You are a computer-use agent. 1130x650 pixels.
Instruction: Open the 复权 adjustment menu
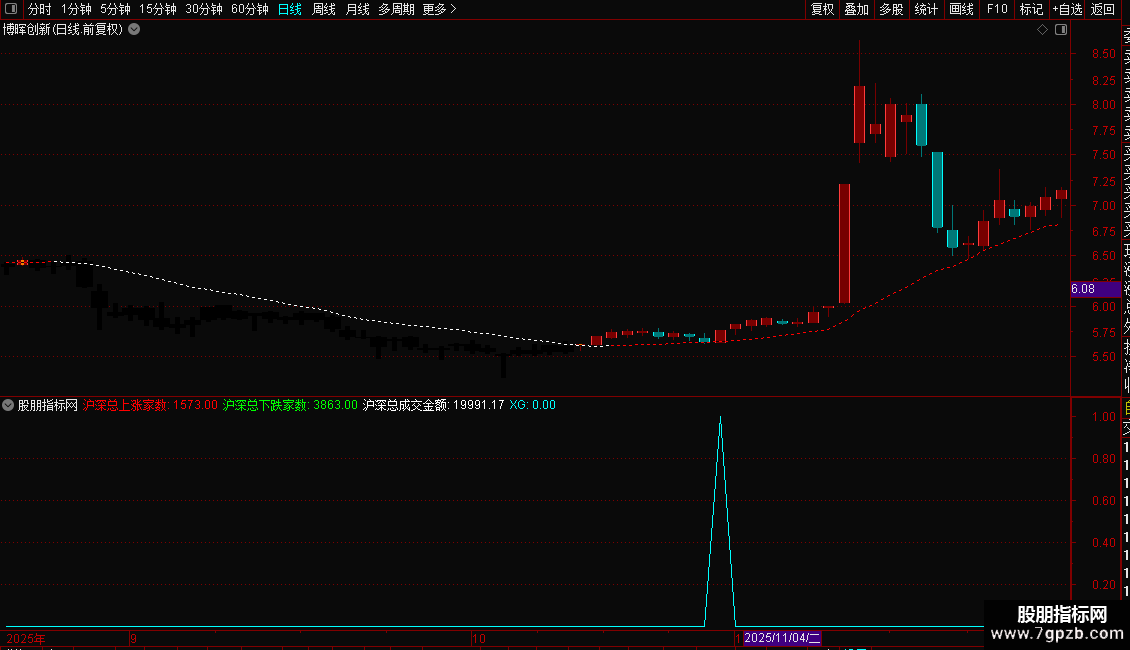[822, 9]
